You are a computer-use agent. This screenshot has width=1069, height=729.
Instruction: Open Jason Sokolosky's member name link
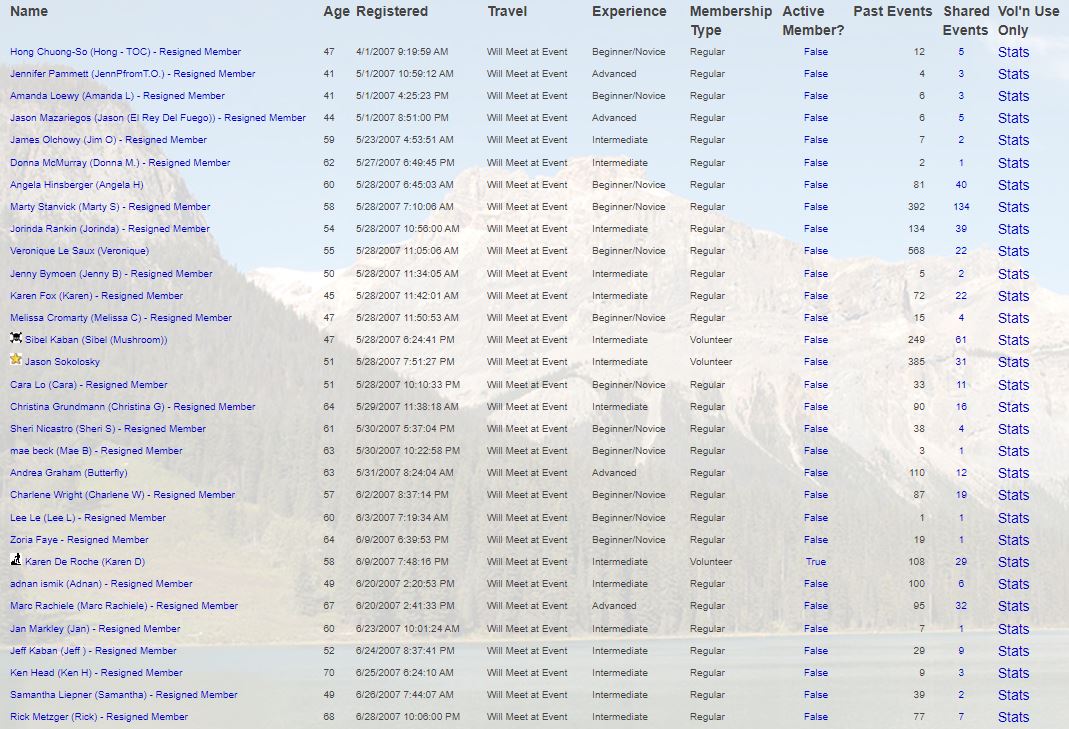62,362
